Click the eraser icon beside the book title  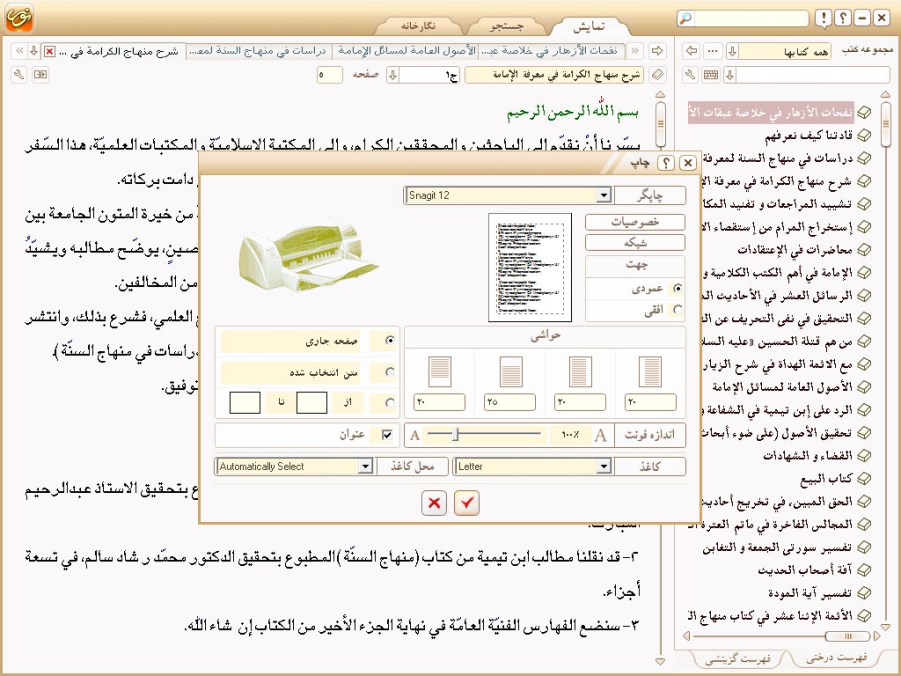[657, 75]
